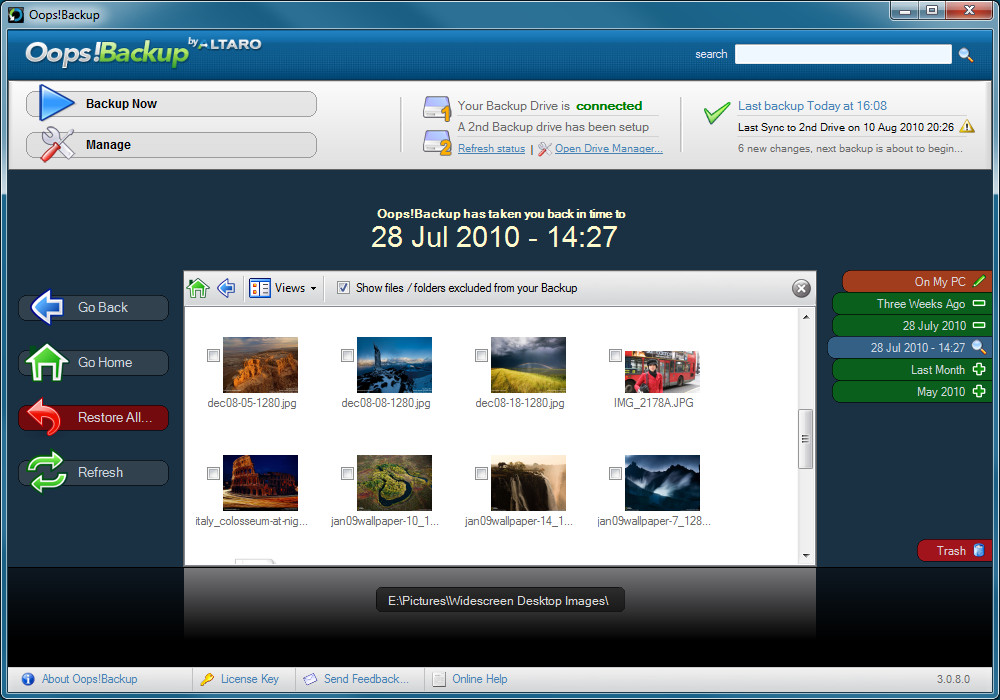This screenshot has width=1000, height=700.
Task: Select the Last Month tab label
Action: (938, 370)
